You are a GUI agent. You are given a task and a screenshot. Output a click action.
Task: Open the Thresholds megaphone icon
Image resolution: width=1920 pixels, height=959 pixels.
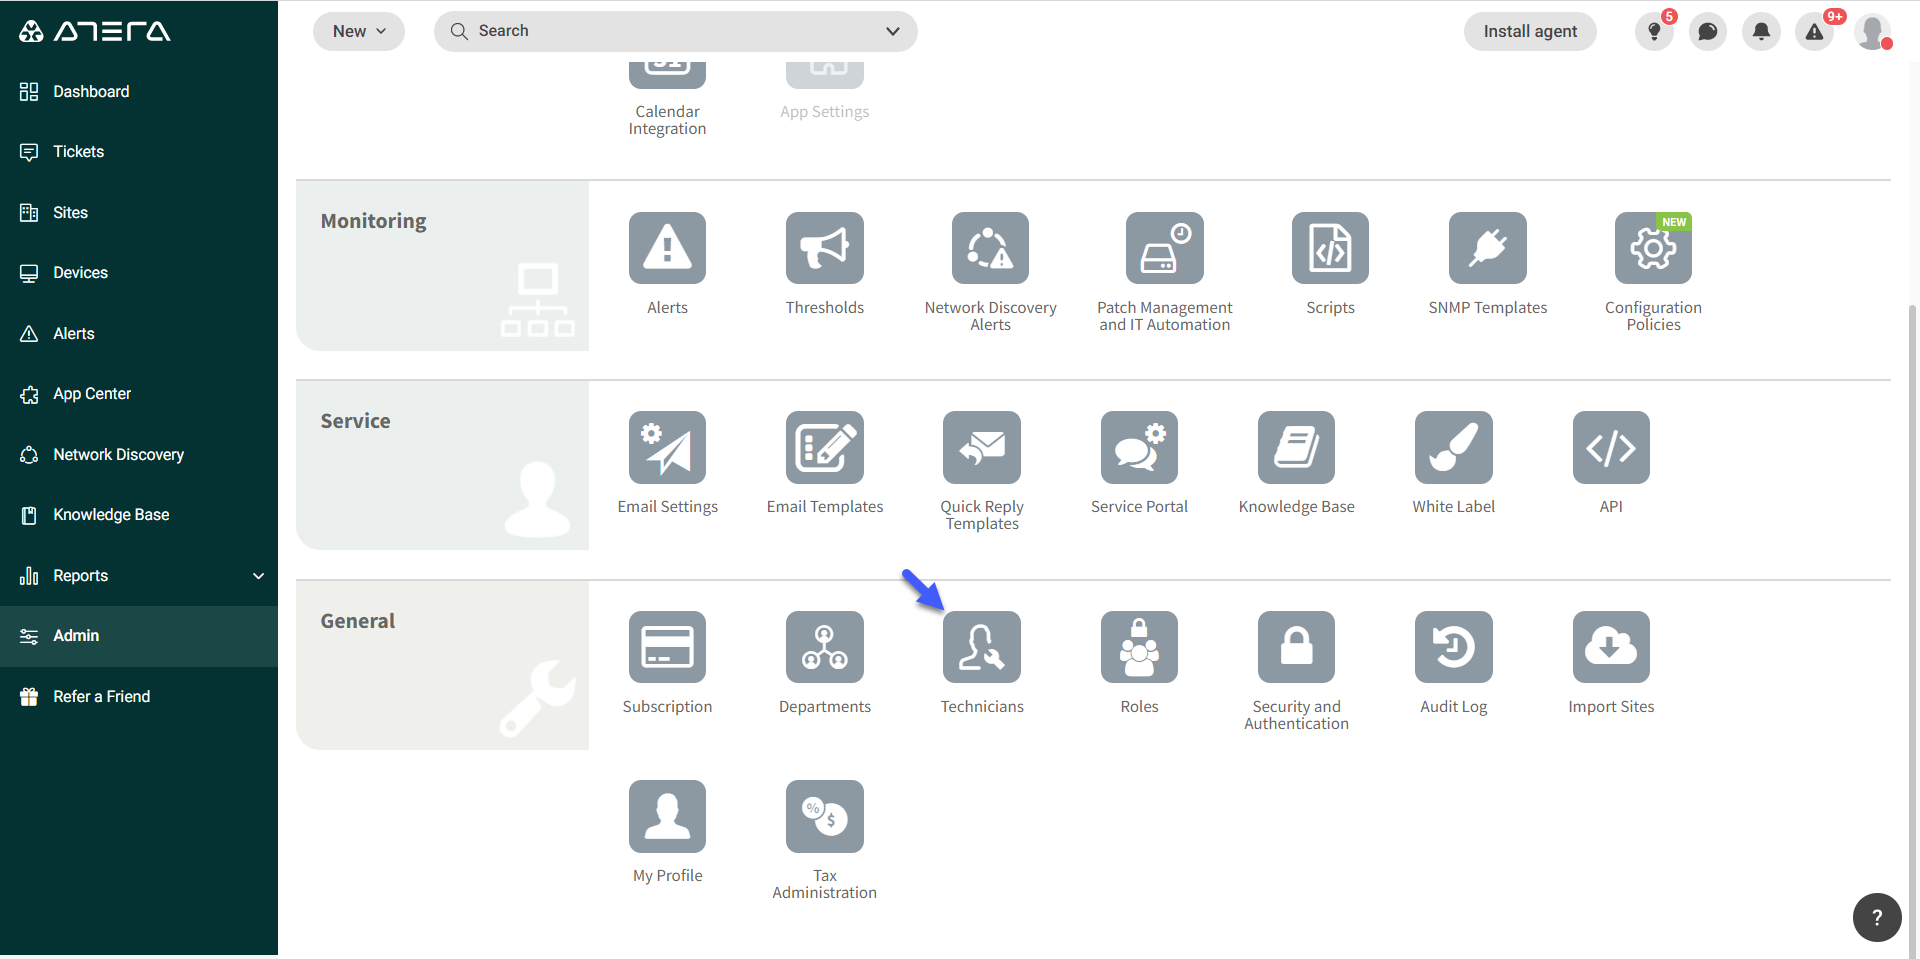[x=824, y=248]
